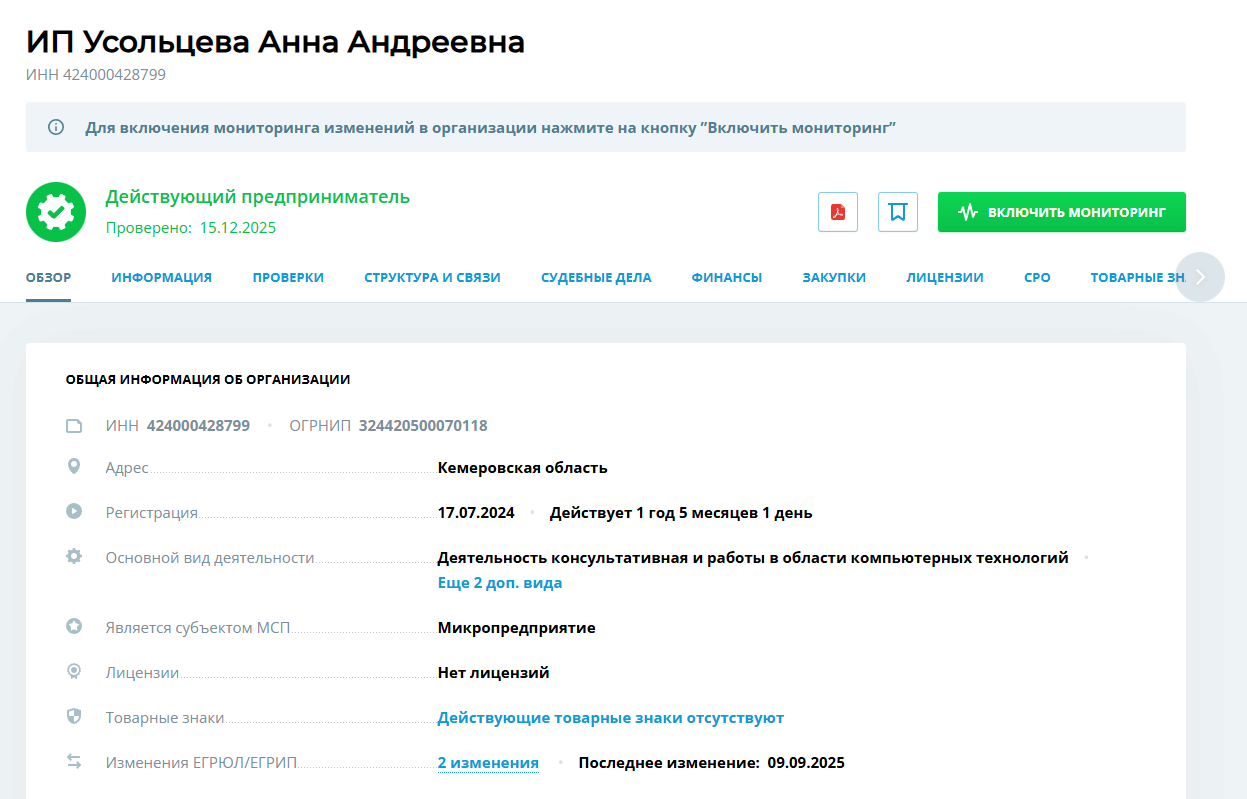
Task: Open the PDF export icon
Action: click(837, 211)
